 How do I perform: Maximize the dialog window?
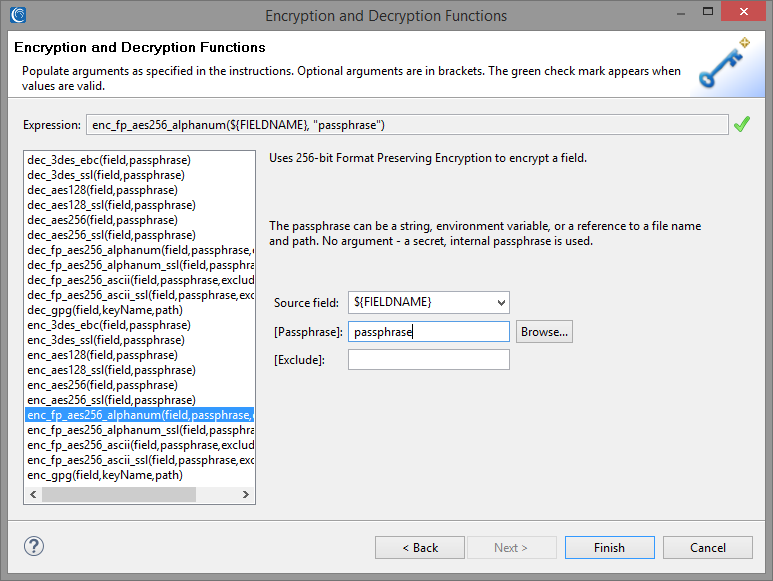708,11
